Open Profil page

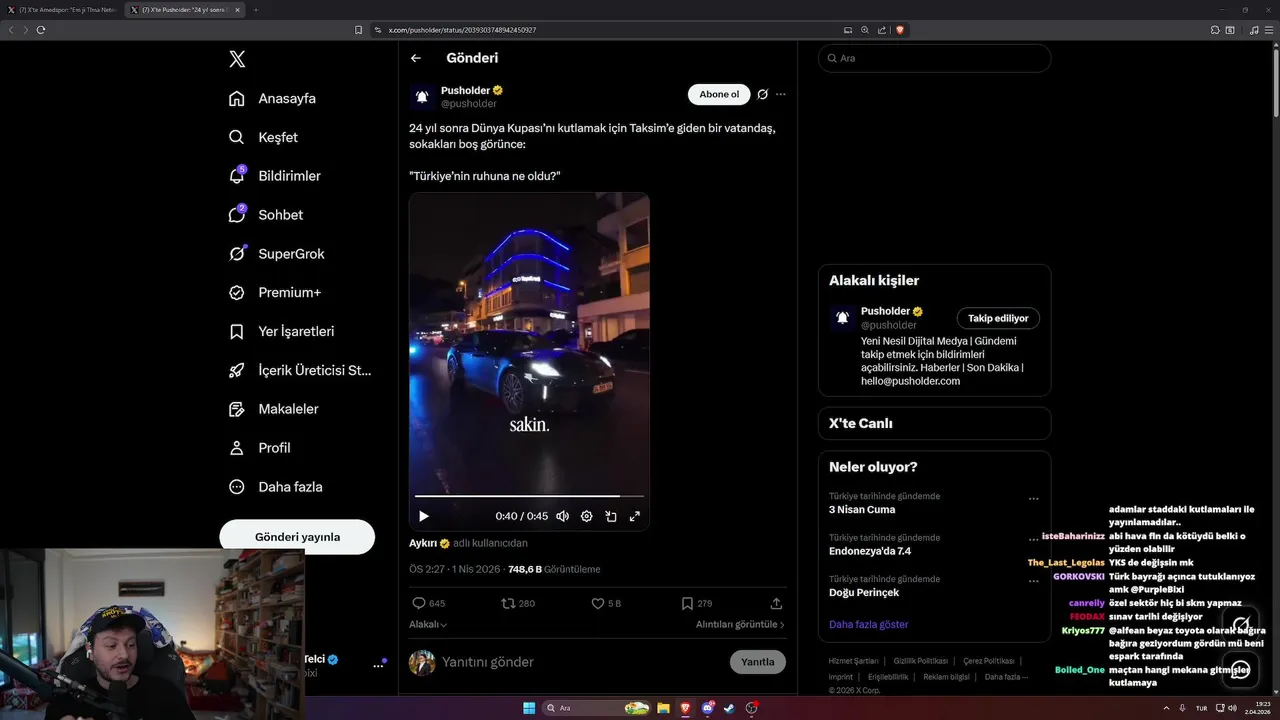[259, 448]
